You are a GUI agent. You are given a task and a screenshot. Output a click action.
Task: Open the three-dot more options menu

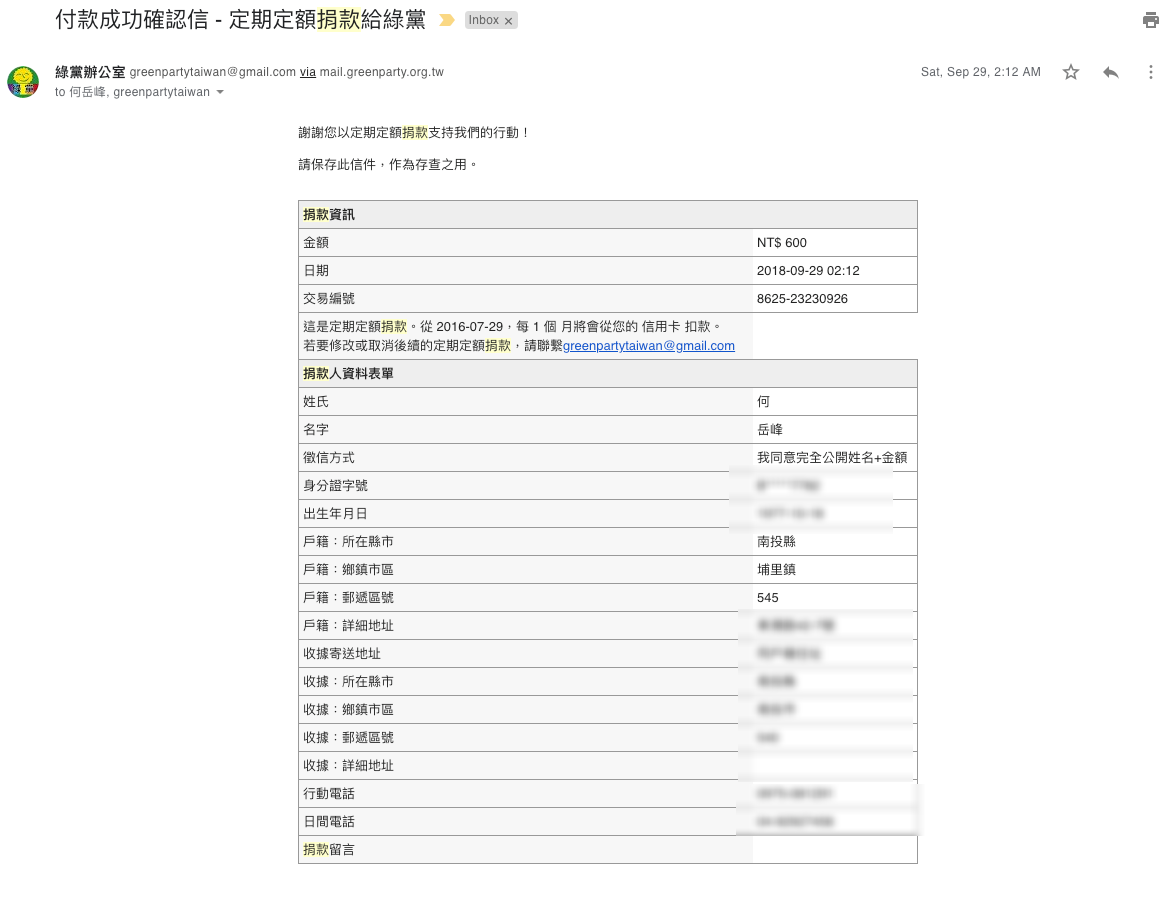[x=1150, y=72]
